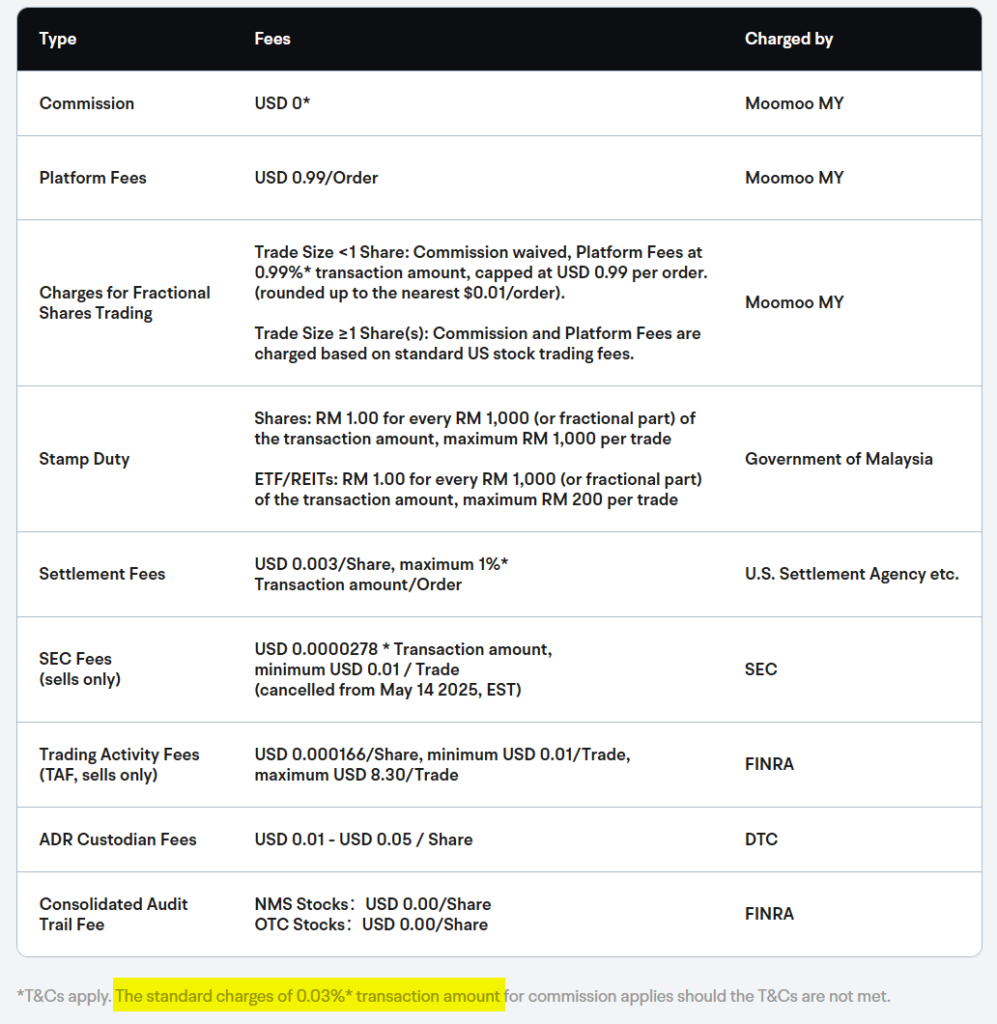Click the 'USD 0.99/Order' fee text
The height and width of the screenshot is (1024, 997).
click(x=316, y=178)
